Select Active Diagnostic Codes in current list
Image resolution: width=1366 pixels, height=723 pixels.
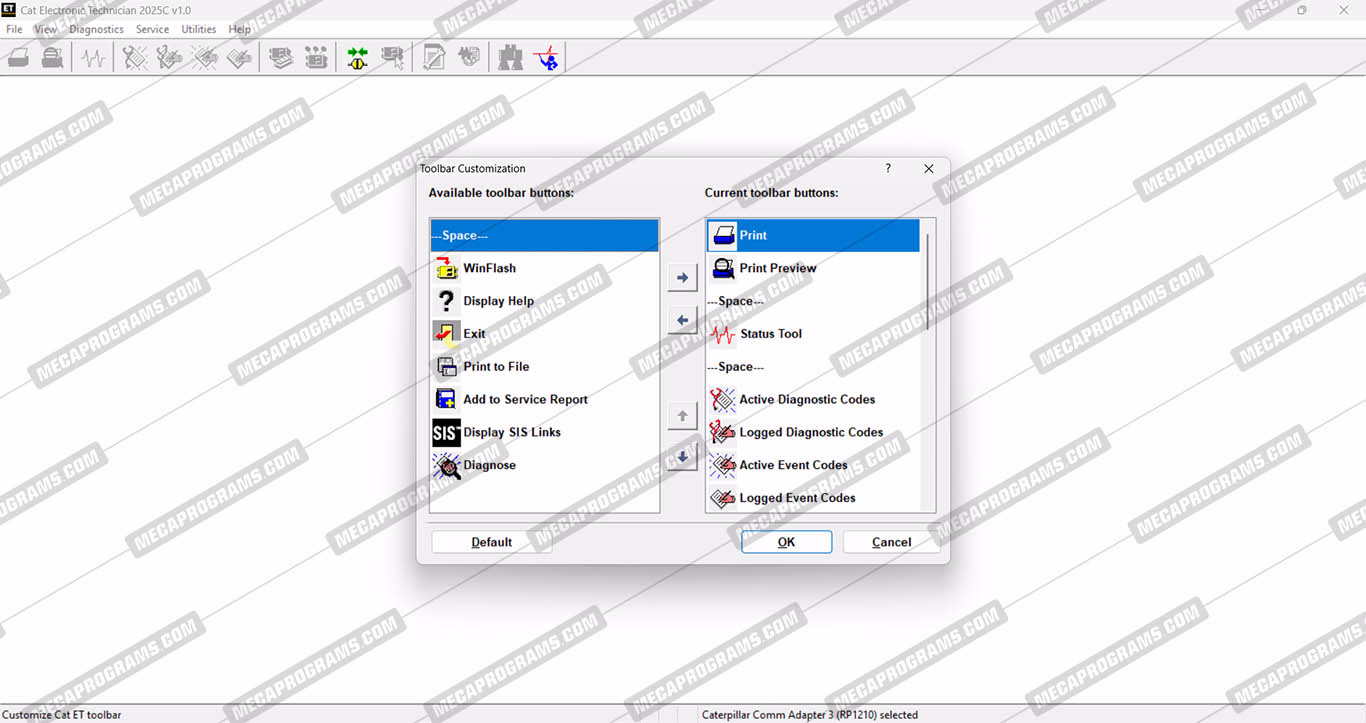click(806, 400)
